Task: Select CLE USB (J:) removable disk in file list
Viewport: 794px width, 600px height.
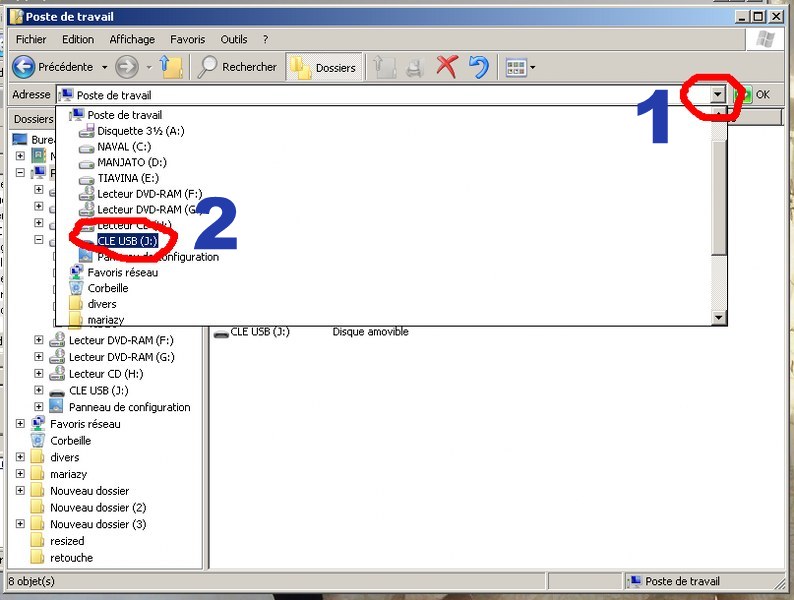Action: tap(259, 332)
